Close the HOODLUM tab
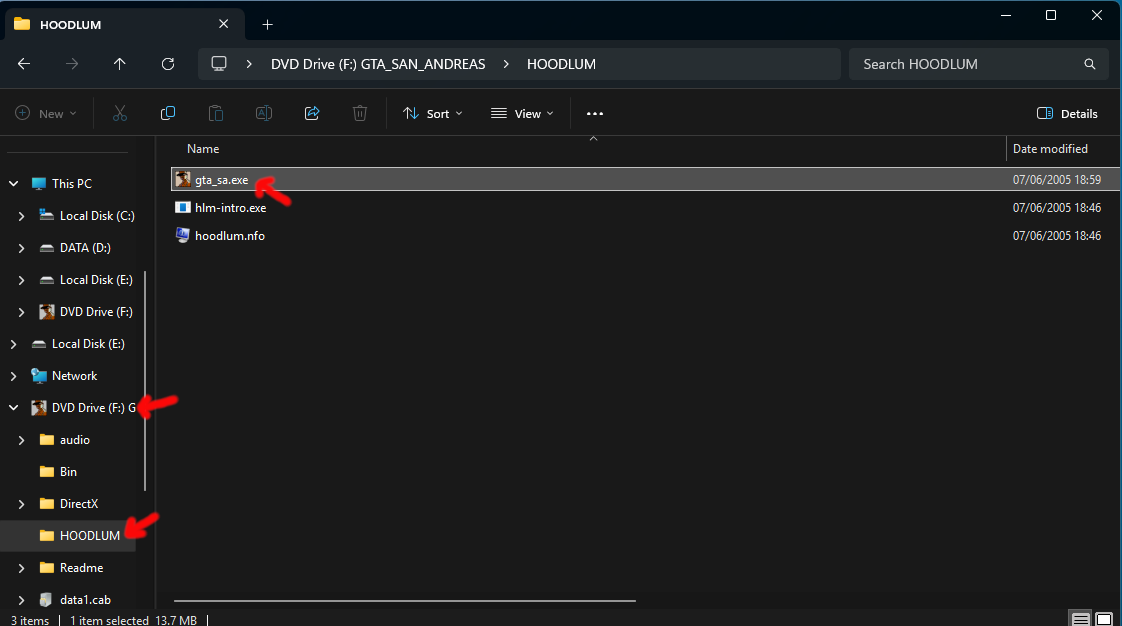 (x=223, y=24)
